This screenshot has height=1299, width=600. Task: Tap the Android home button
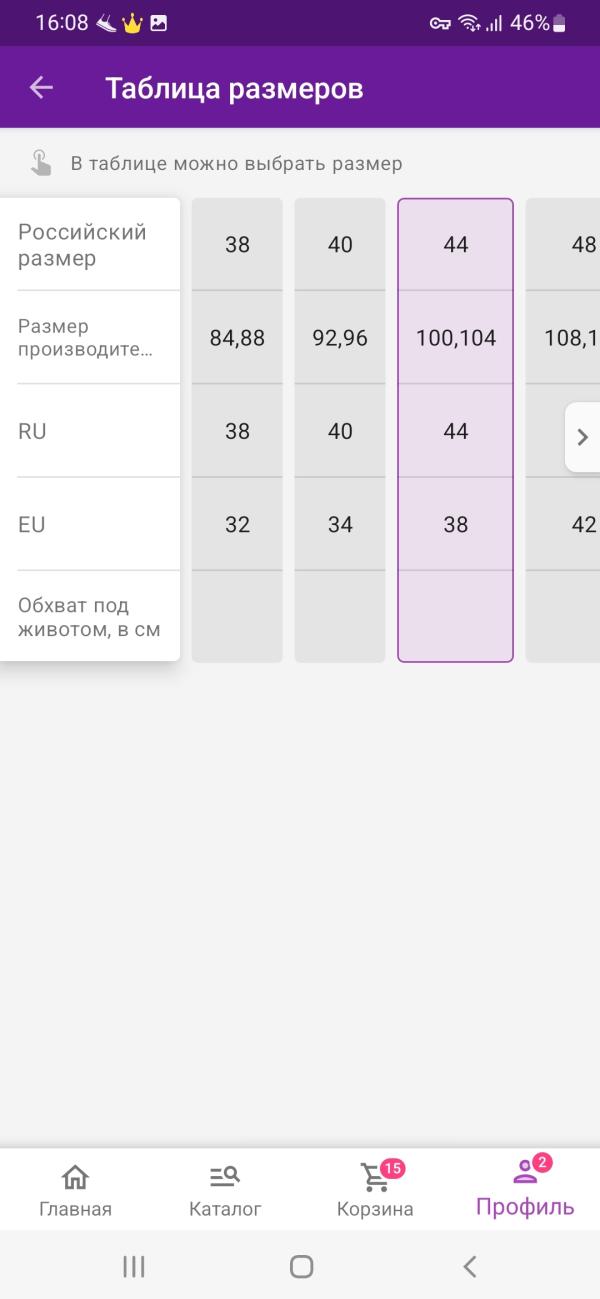pos(301,1266)
